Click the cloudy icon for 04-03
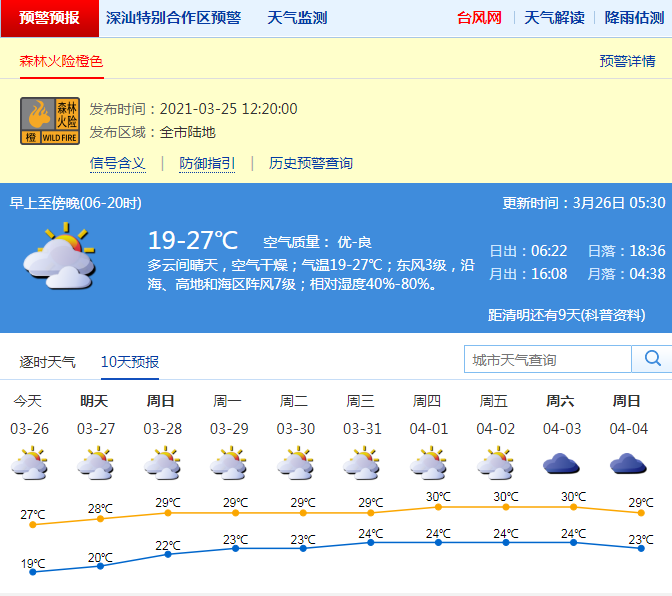 pos(561,465)
